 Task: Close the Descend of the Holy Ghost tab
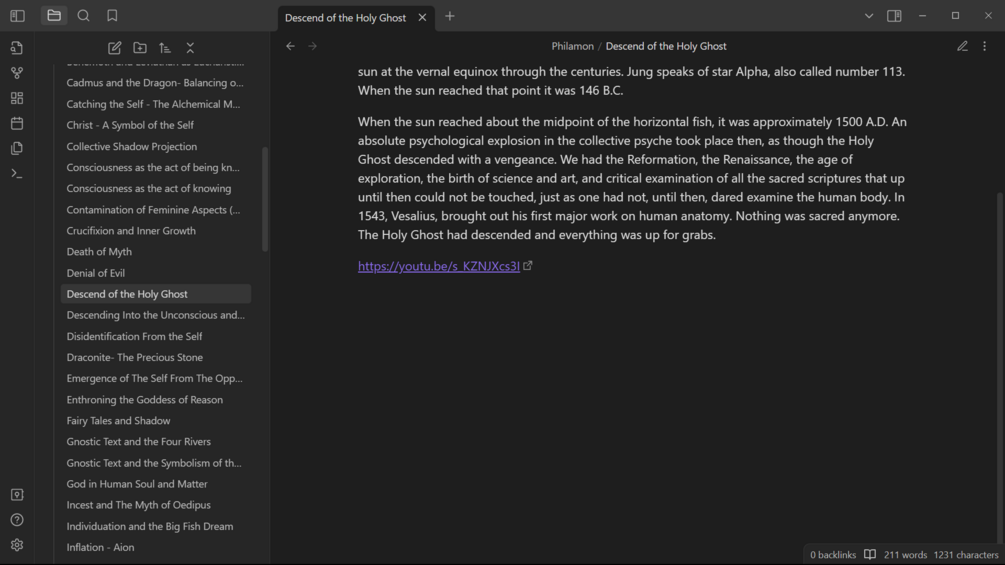pyautogui.click(x=422, y=18)
